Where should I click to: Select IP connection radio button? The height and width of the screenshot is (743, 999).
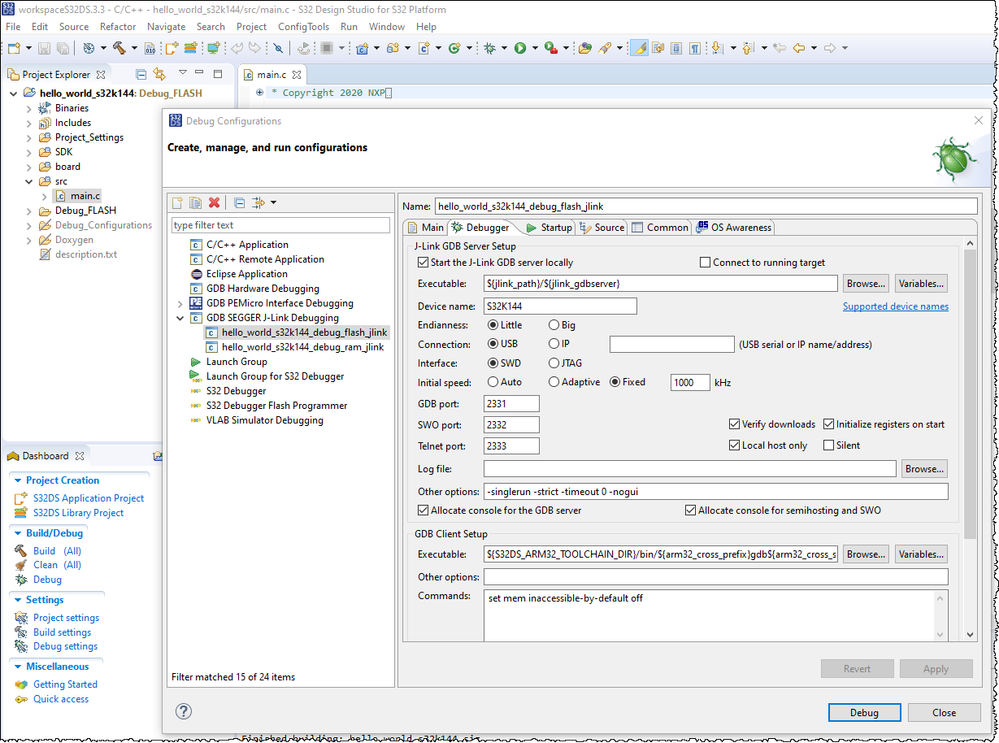click(554, 343)
